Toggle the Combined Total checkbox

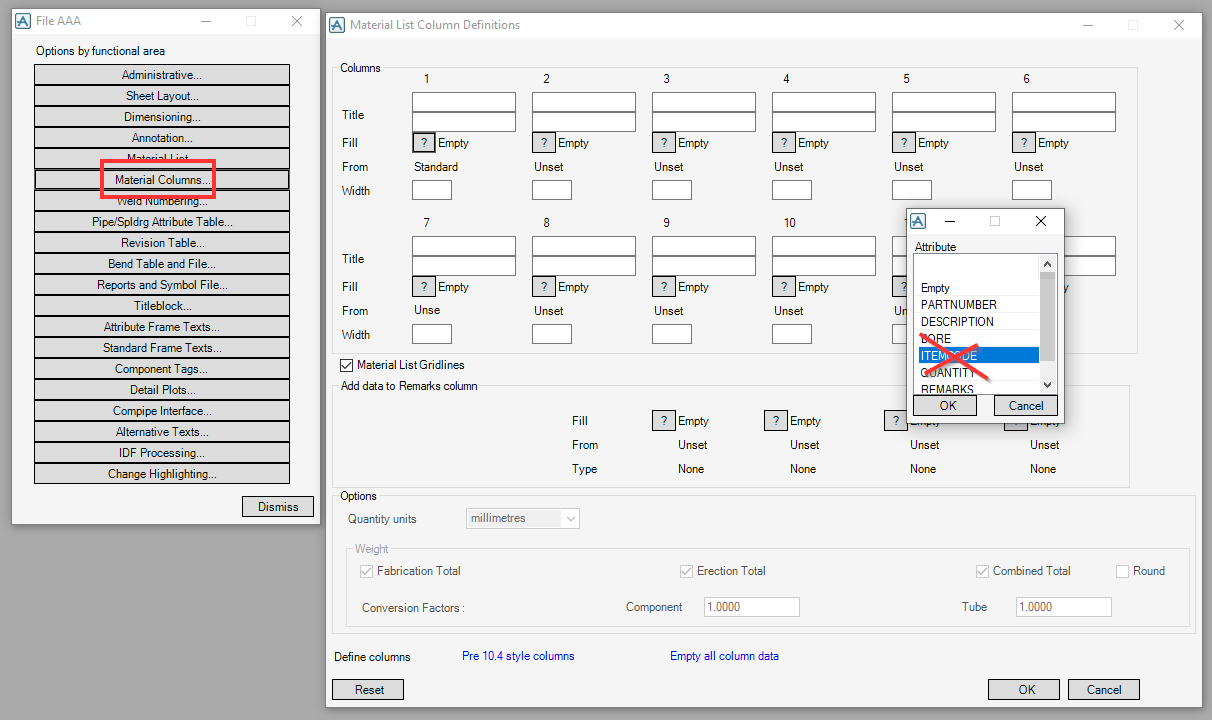click(982, 571)
